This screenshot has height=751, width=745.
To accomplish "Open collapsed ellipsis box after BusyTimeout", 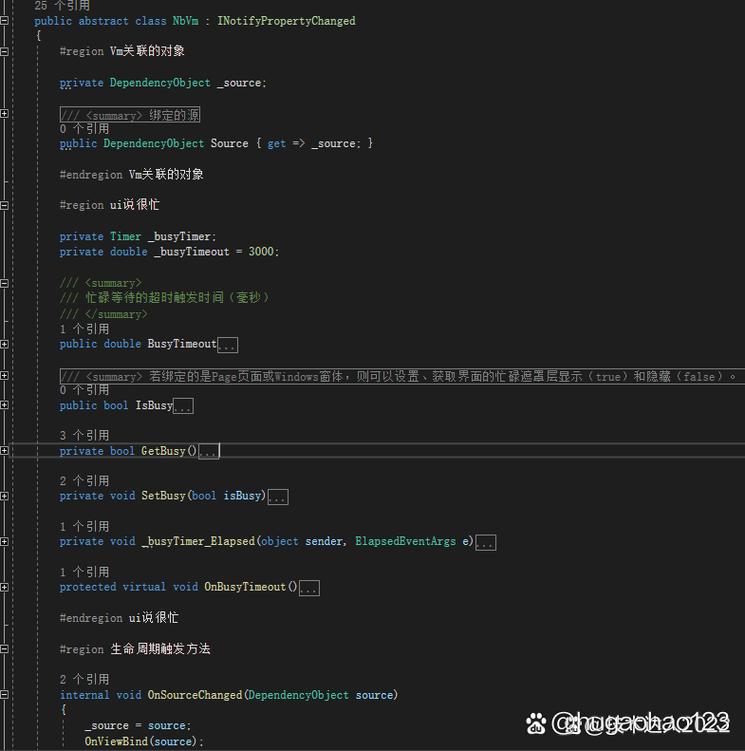I will pos(228,345).
